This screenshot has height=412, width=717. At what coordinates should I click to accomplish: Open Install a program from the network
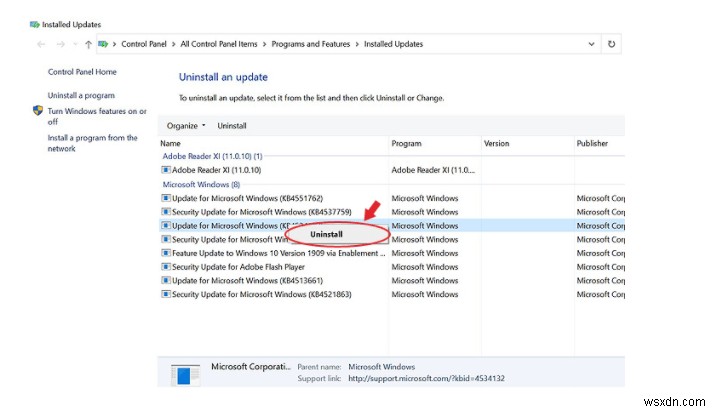click(x=92, y=143)
